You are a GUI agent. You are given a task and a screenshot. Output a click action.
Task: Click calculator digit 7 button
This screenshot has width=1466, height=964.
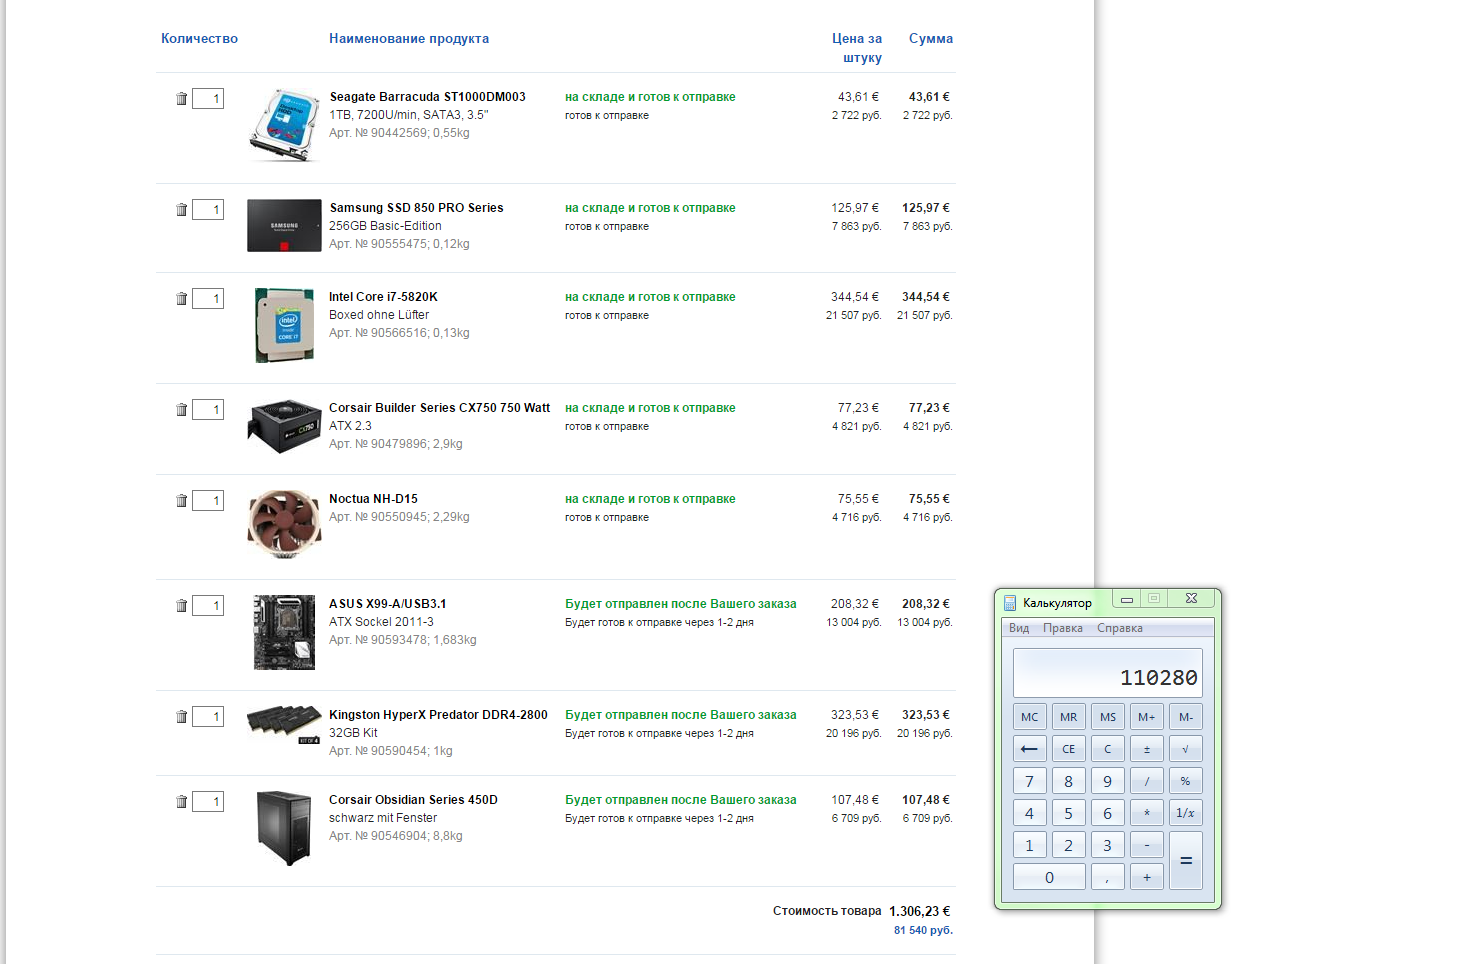pyautogui.click(x=1029, y=781)
